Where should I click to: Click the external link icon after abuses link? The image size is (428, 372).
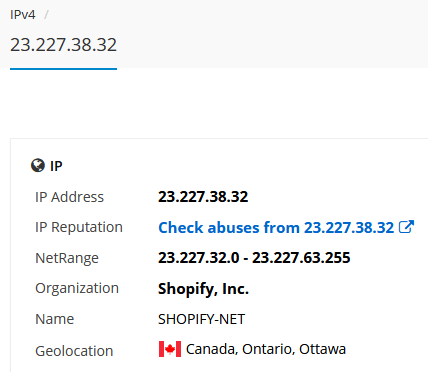[x=406, y=227]
